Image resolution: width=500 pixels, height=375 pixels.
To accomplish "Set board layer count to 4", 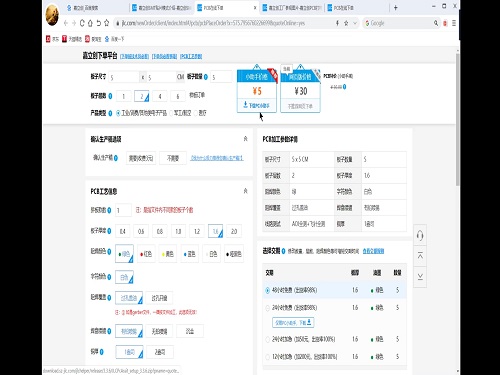I will (x=160, y=96).
